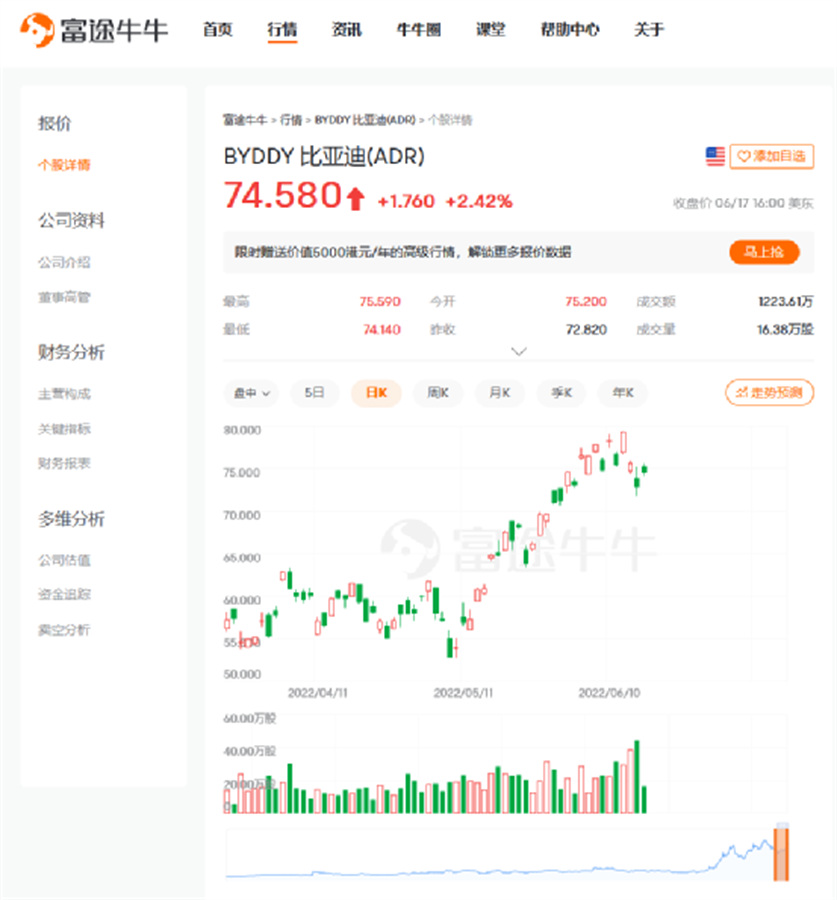Expand more quote details chevron

pyautogui.click(x=519, y=351)
